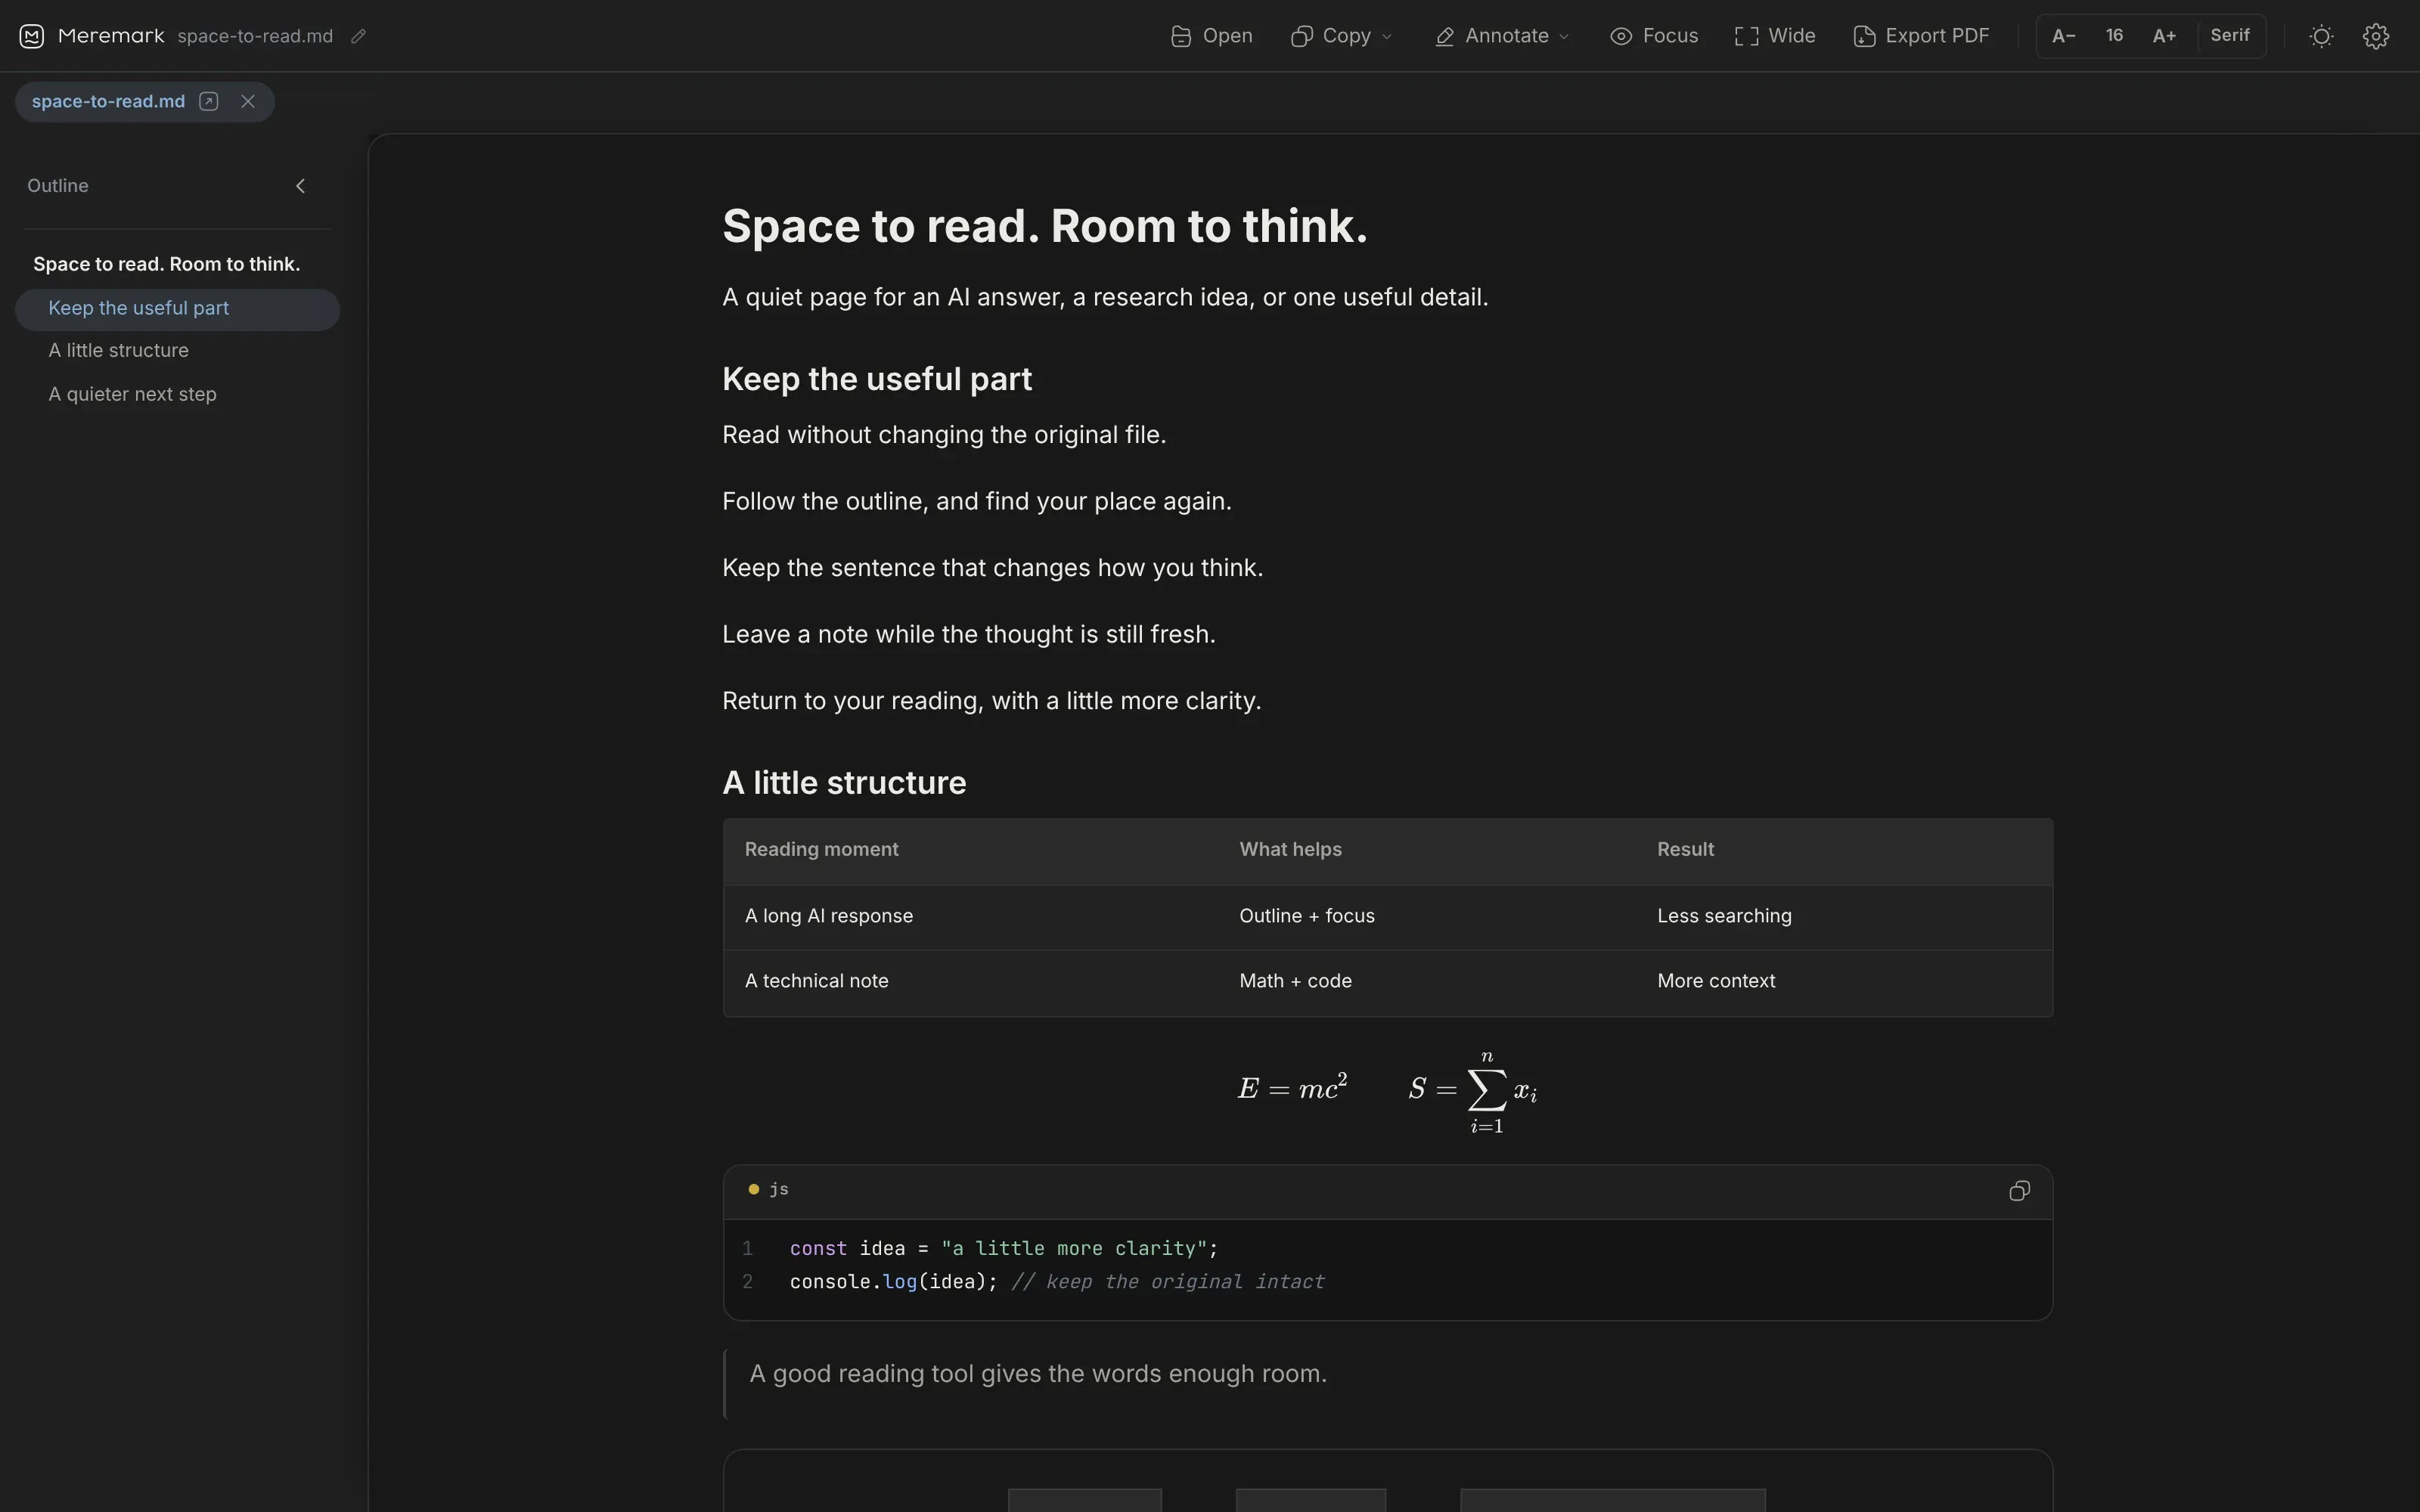This screenshot has width=2420, height=1512.
Task: Expand the Annotate dropdown menu
Action: 1502,36
